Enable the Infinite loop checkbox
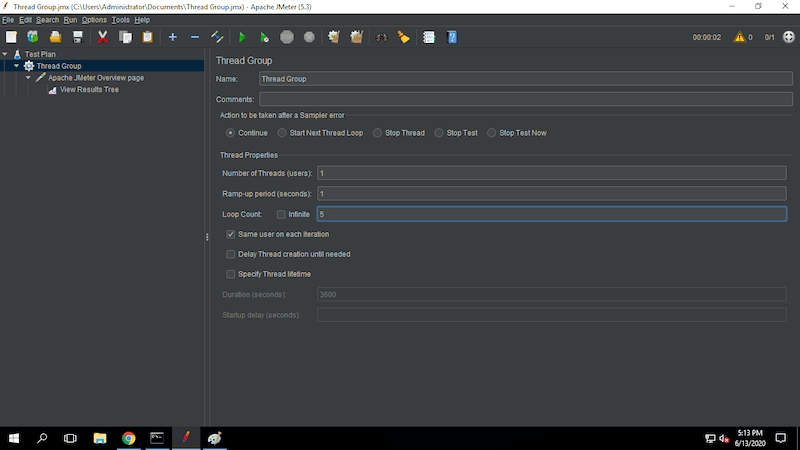 click(x=281, y=214)
